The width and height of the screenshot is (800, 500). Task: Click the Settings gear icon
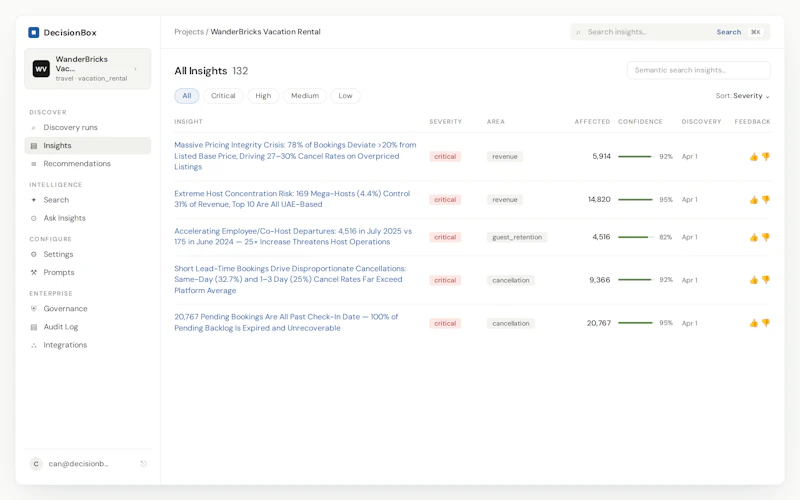click(34, 254)
